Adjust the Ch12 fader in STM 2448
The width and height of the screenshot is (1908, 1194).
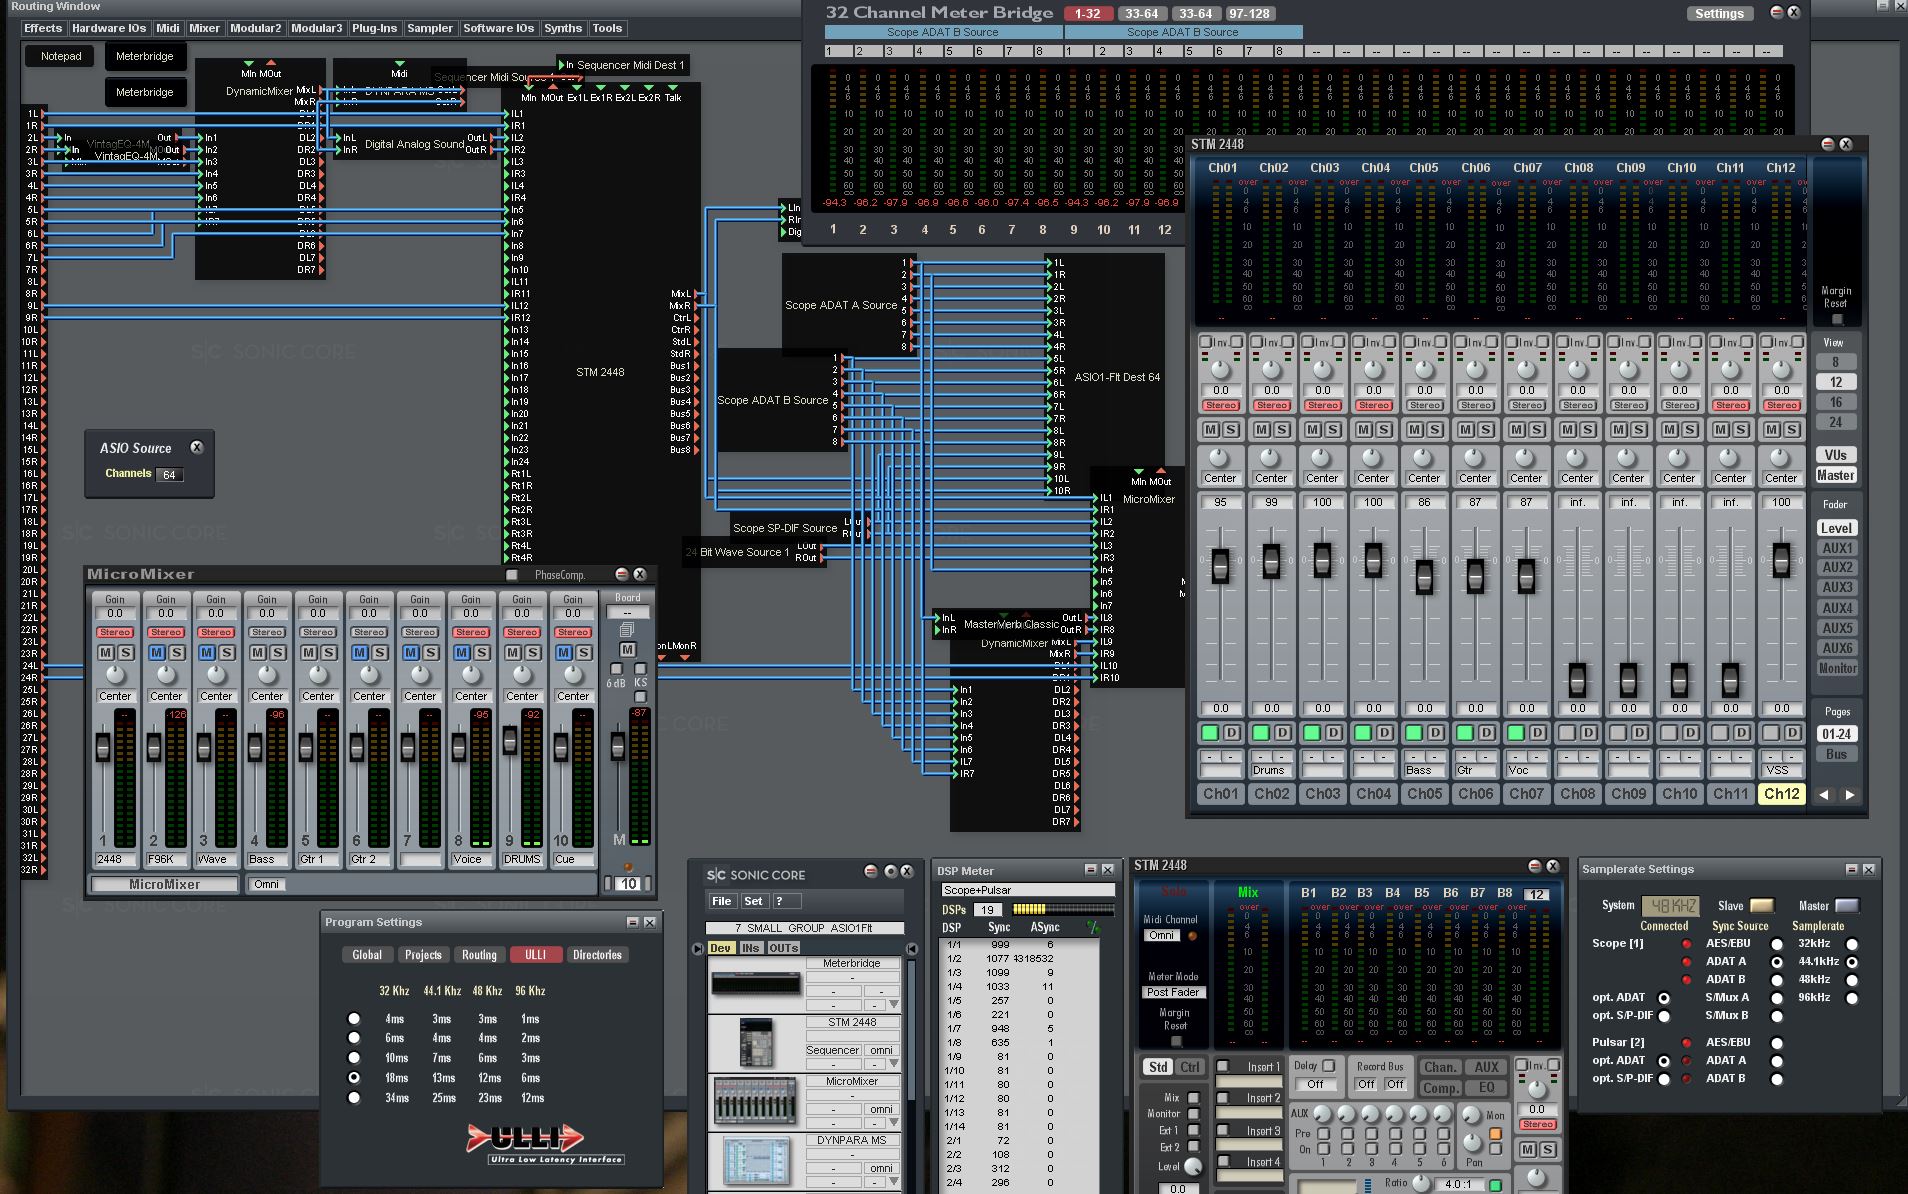(x=1781, y=560)
